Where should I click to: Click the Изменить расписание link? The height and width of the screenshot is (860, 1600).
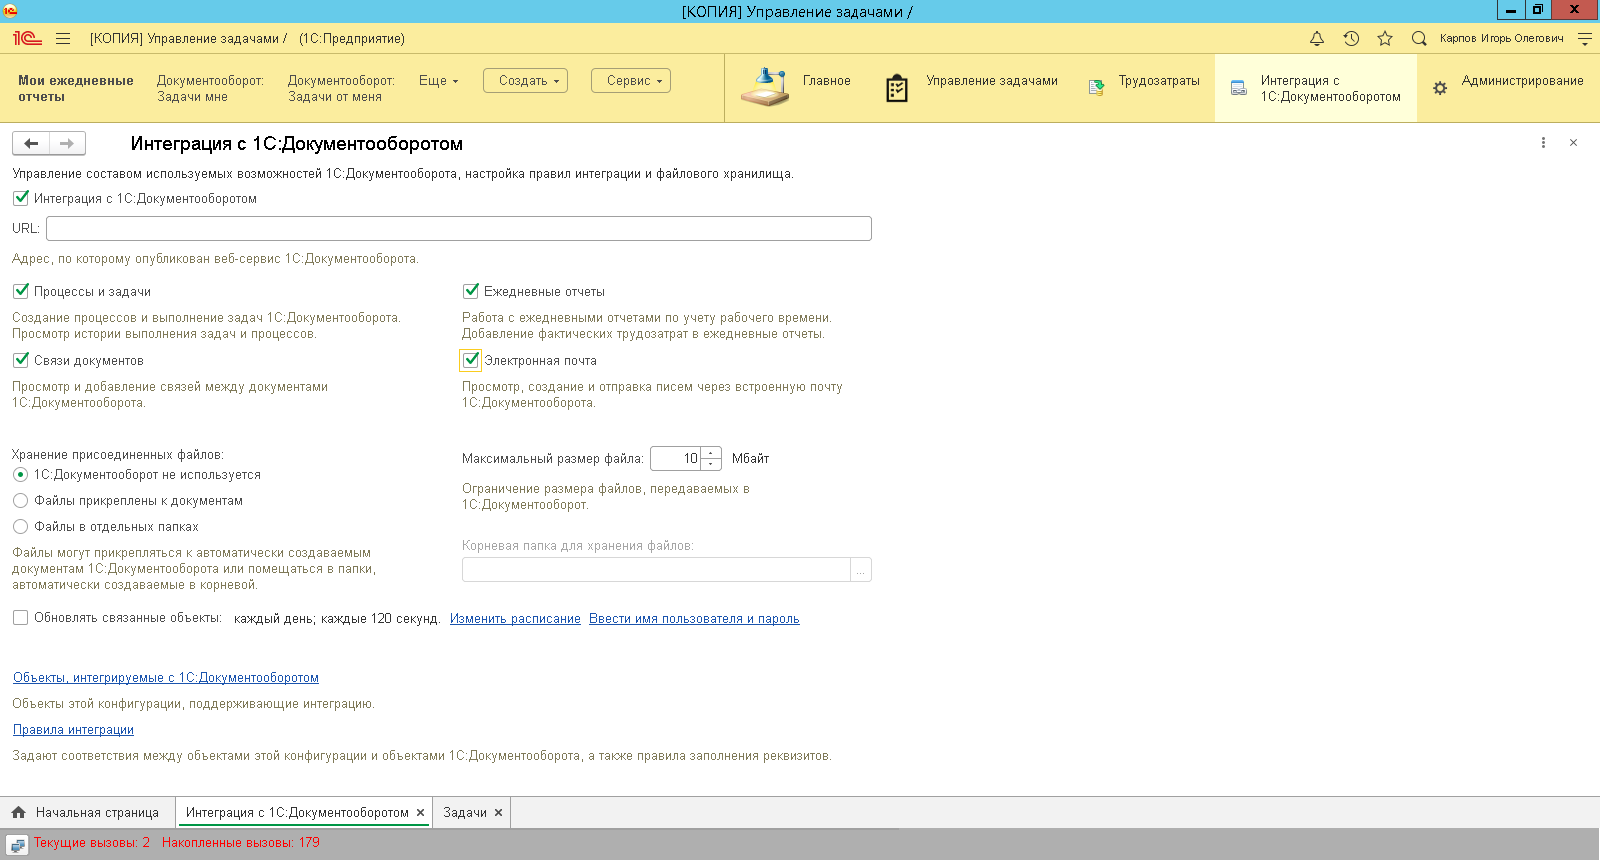coord(515,619)
